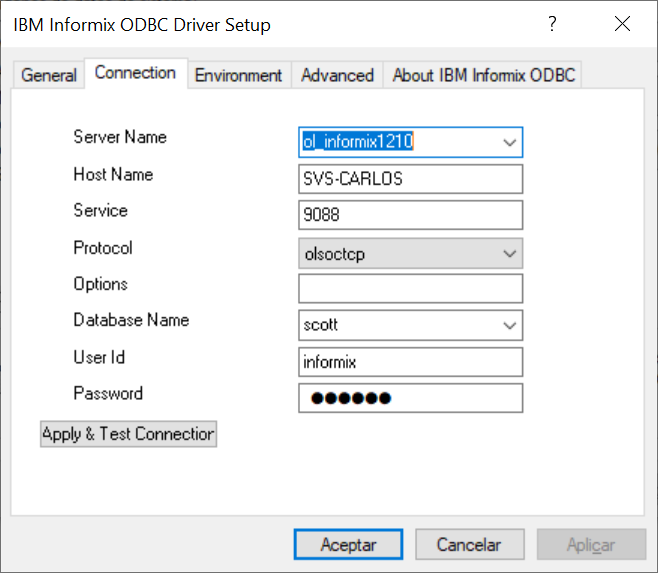Expand the Protocol dropdown arrow

pos(509,254)
